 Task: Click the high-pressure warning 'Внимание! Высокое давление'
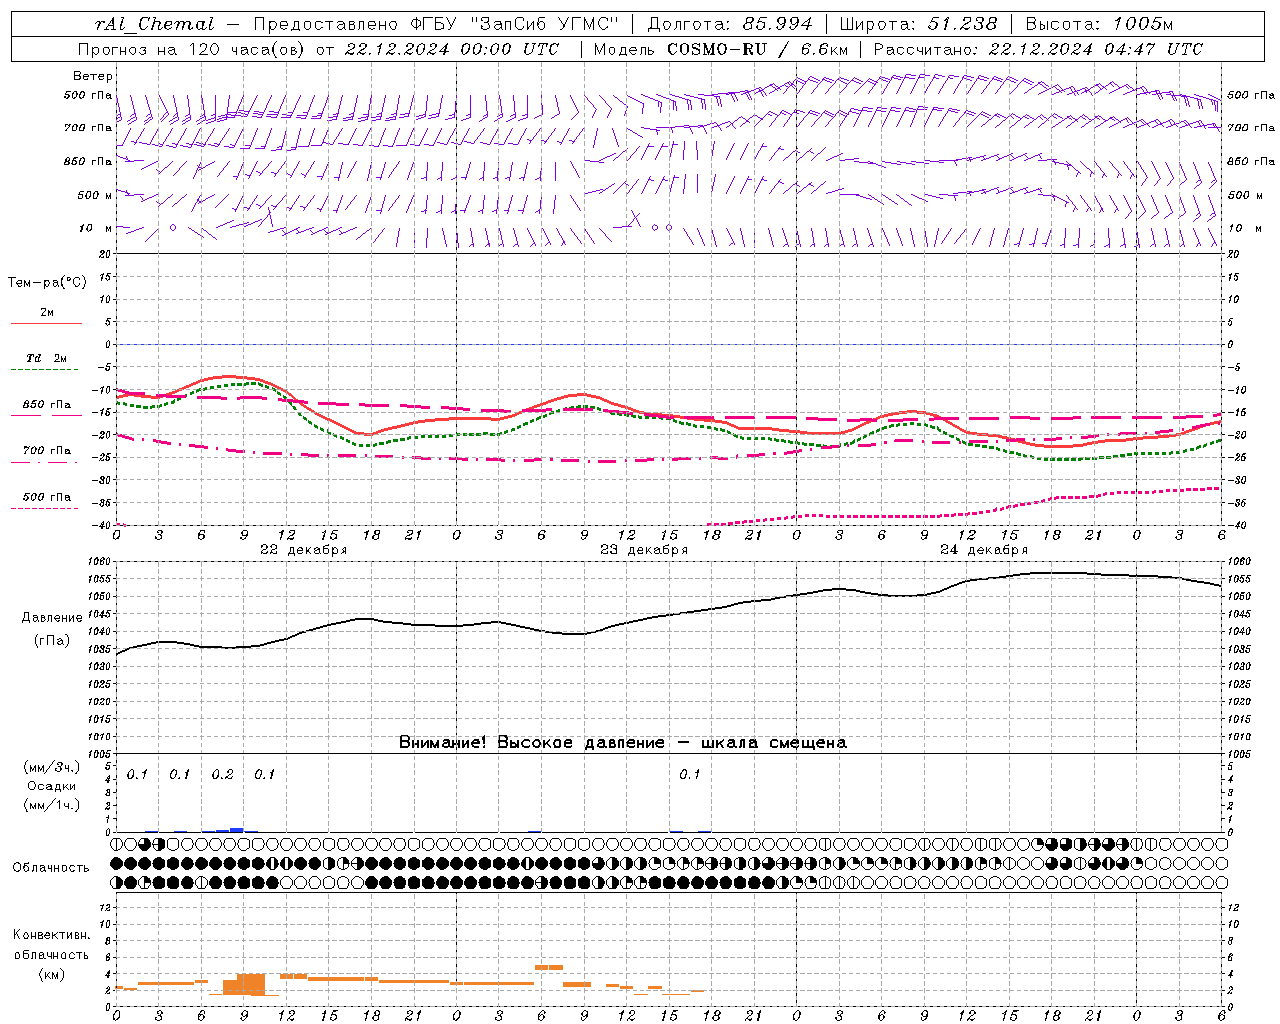(531, 742)
